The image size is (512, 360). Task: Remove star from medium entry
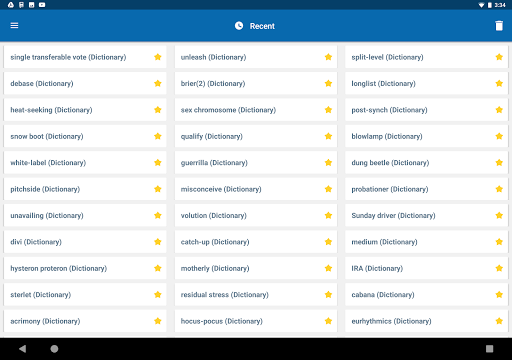[499, 242]
